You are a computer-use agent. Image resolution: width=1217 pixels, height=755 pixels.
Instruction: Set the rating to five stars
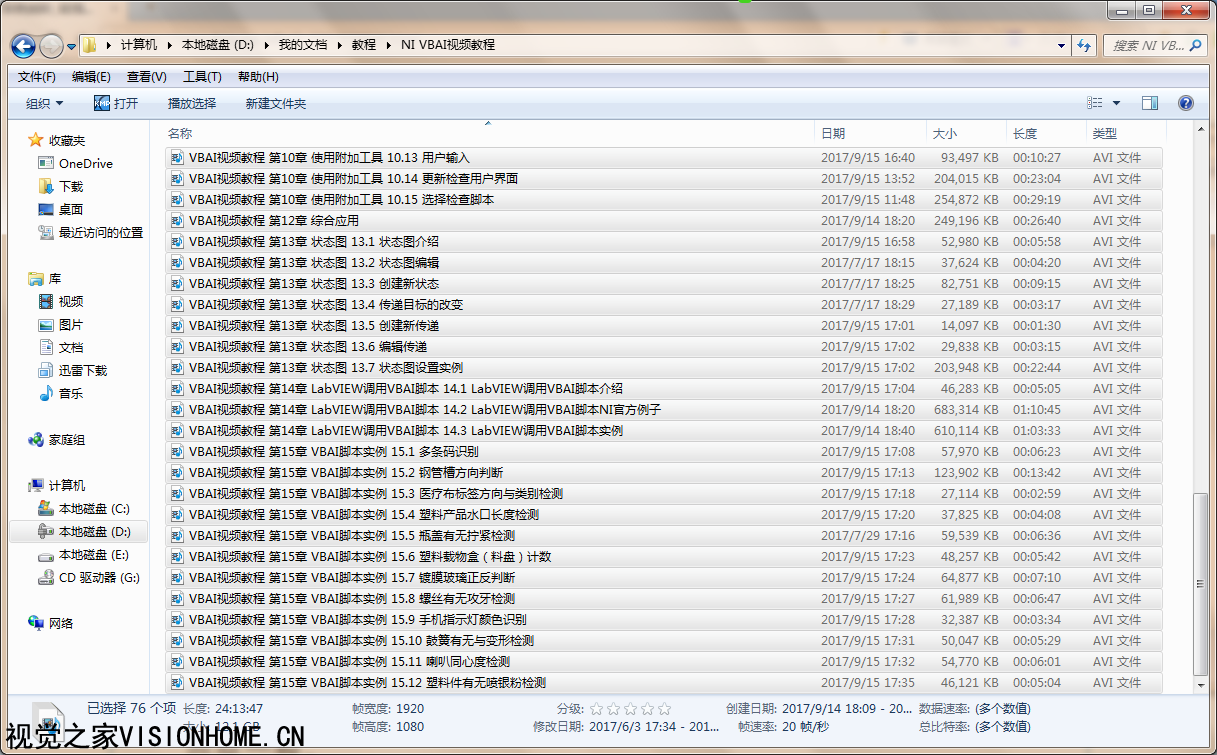pyautogui.click(x=664, y=708)
